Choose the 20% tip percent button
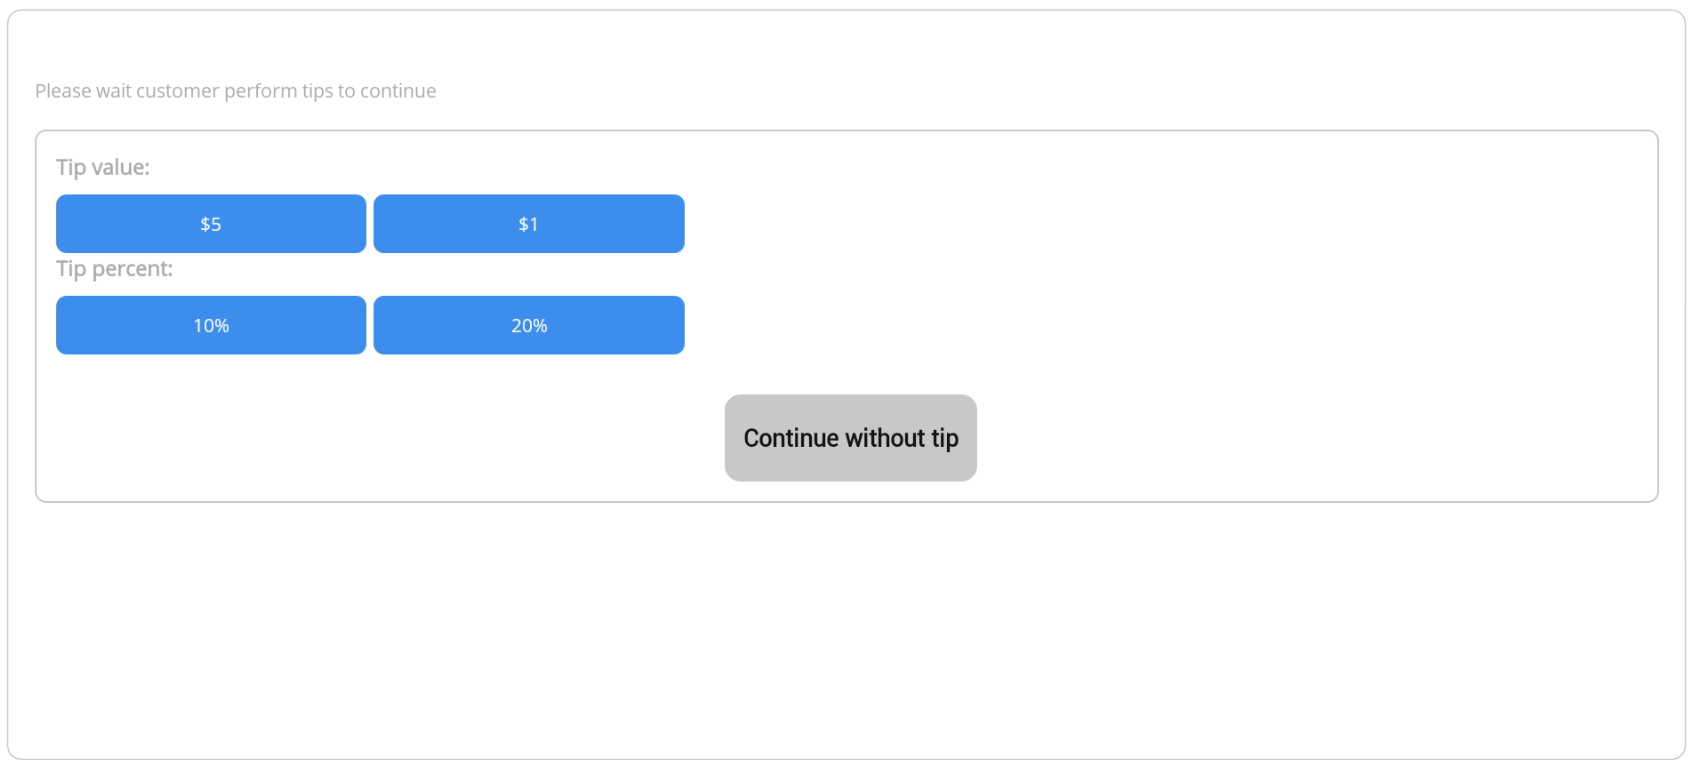 coord(529,325)
